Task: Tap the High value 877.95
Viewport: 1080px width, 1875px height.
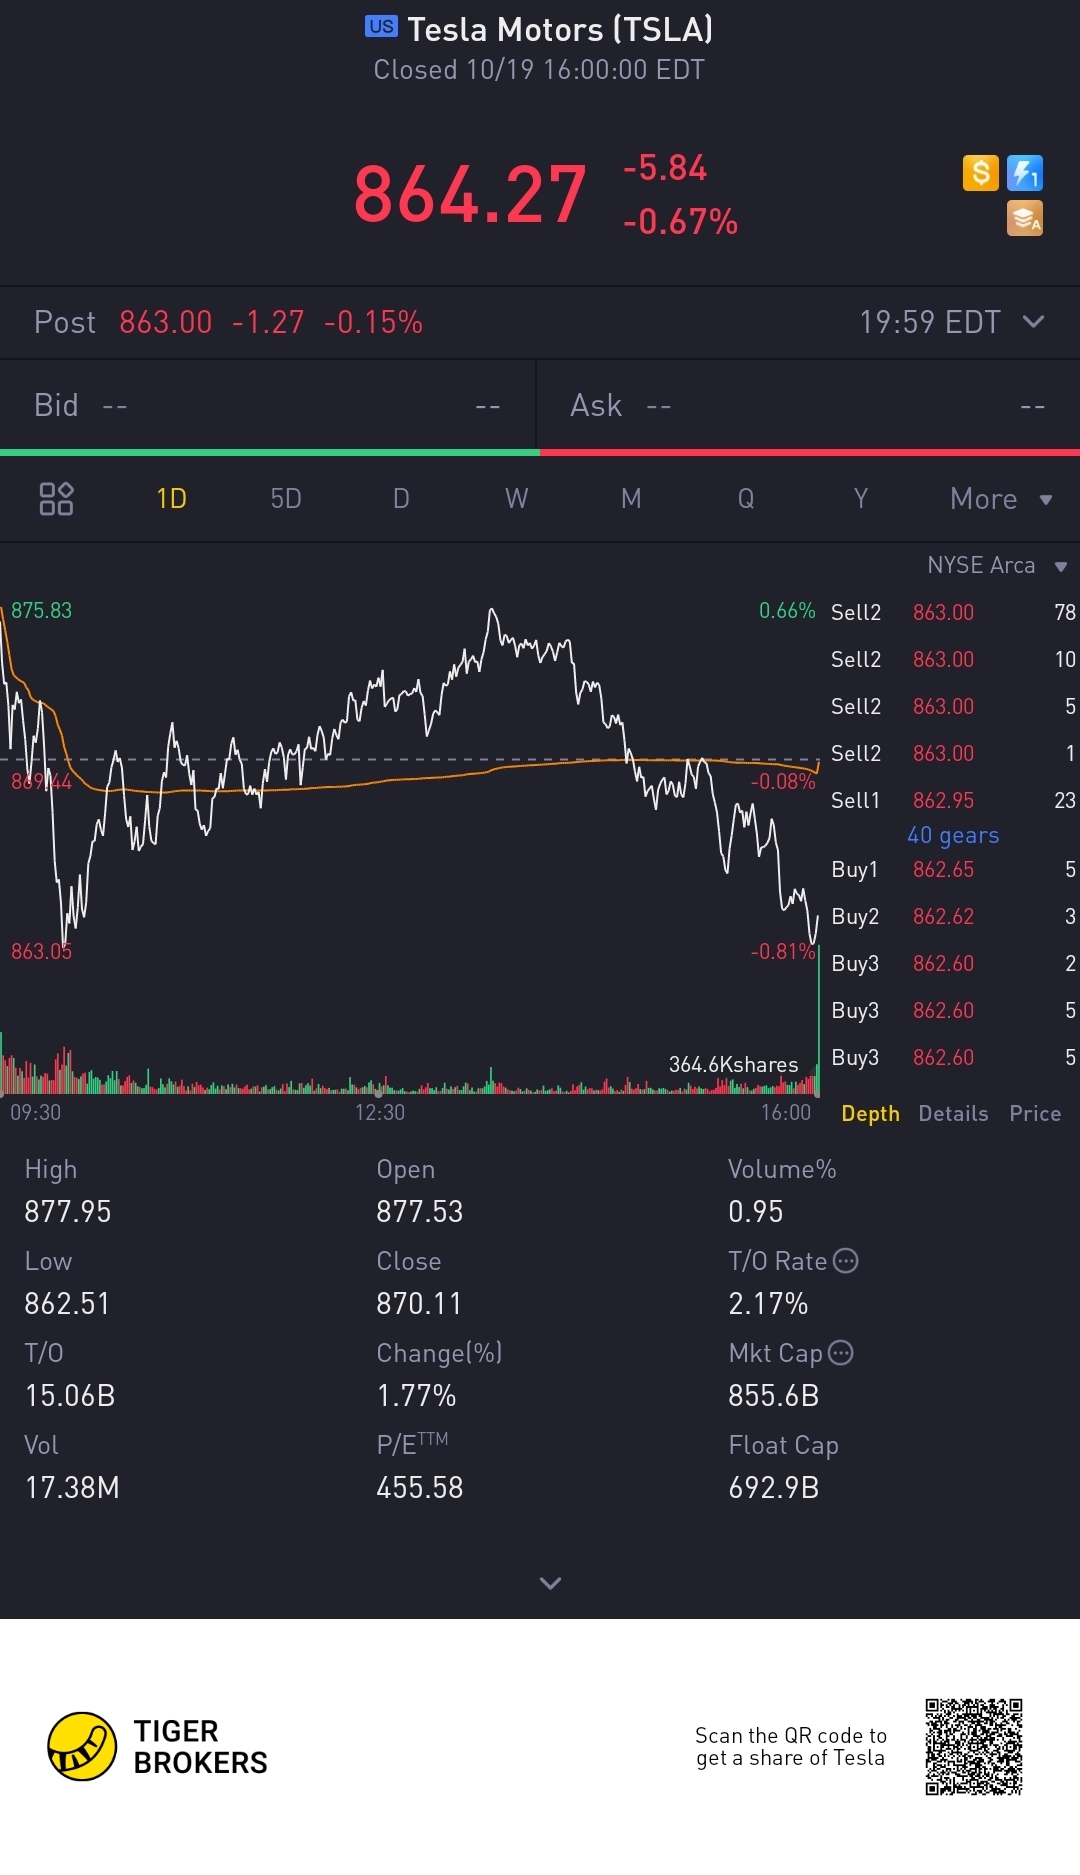Action: [x=68, y=1211]
